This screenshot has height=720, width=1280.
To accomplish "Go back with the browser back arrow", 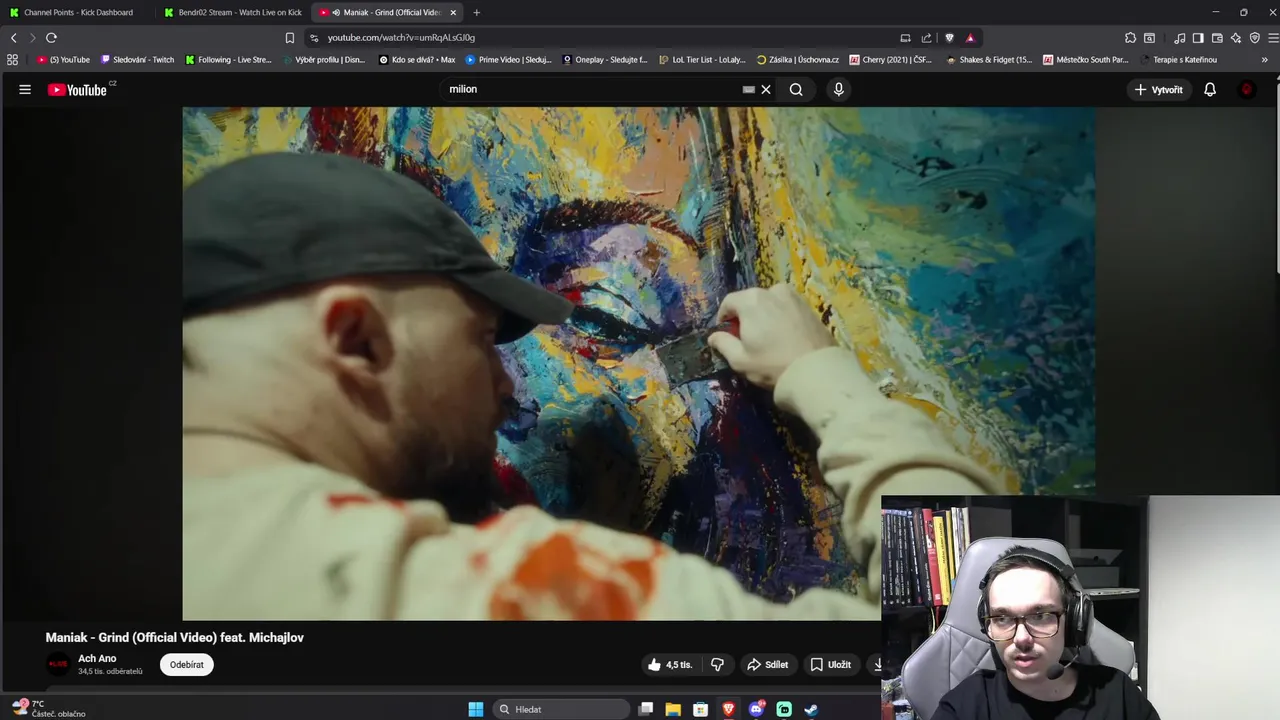I will [14, 38].
